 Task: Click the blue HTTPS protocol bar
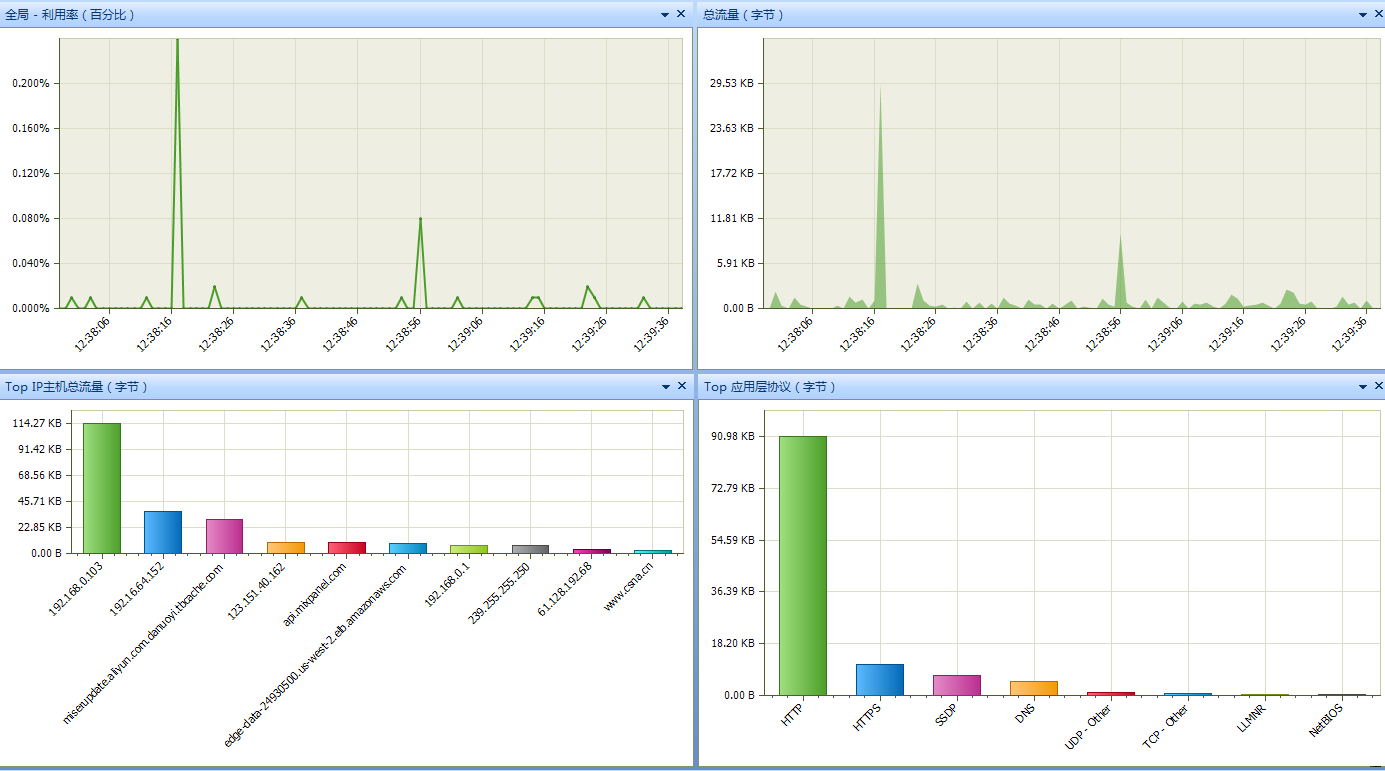click(x=880, y=679)
